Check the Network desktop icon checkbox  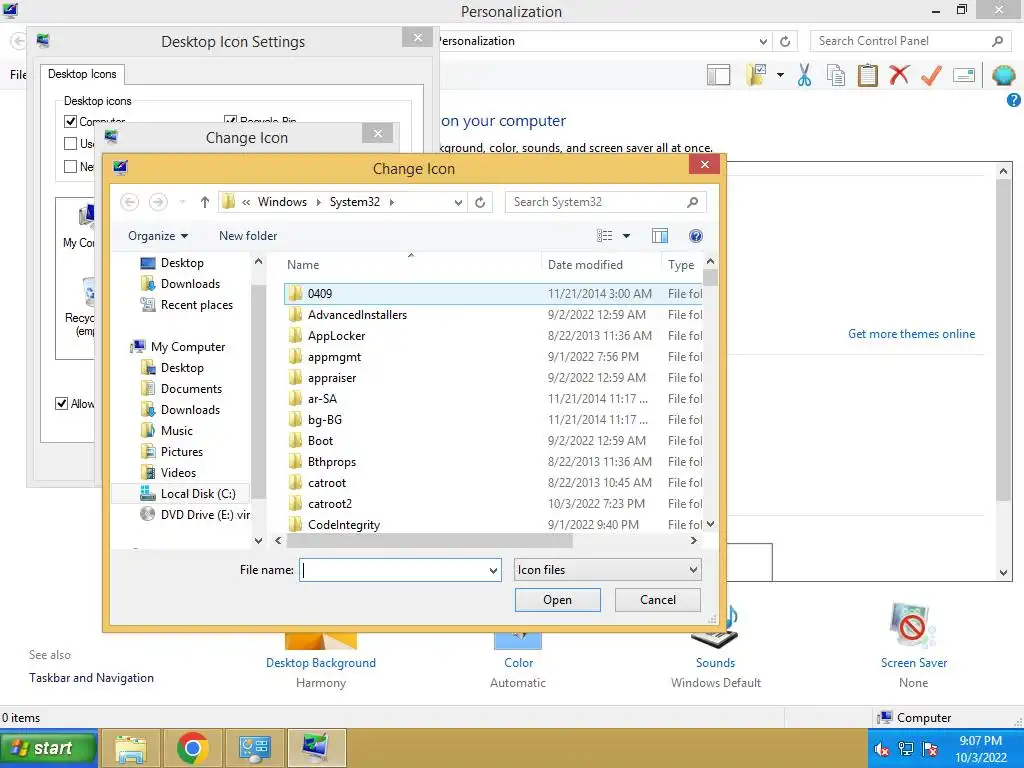click(x=71, y=167)
